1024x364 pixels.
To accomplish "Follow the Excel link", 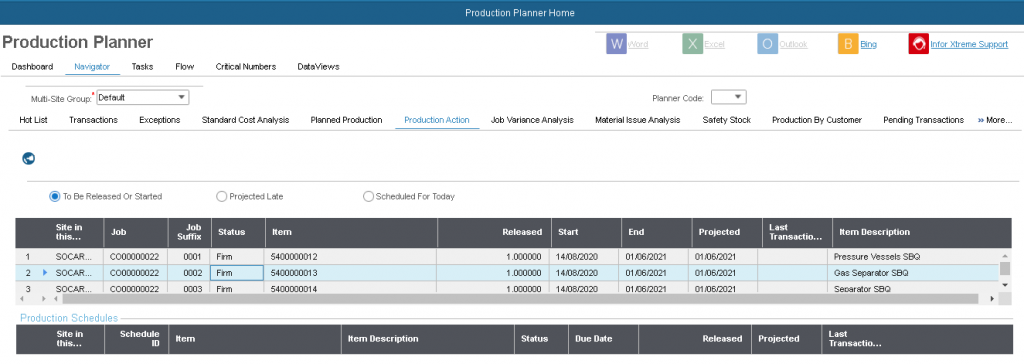I will 714,44.
